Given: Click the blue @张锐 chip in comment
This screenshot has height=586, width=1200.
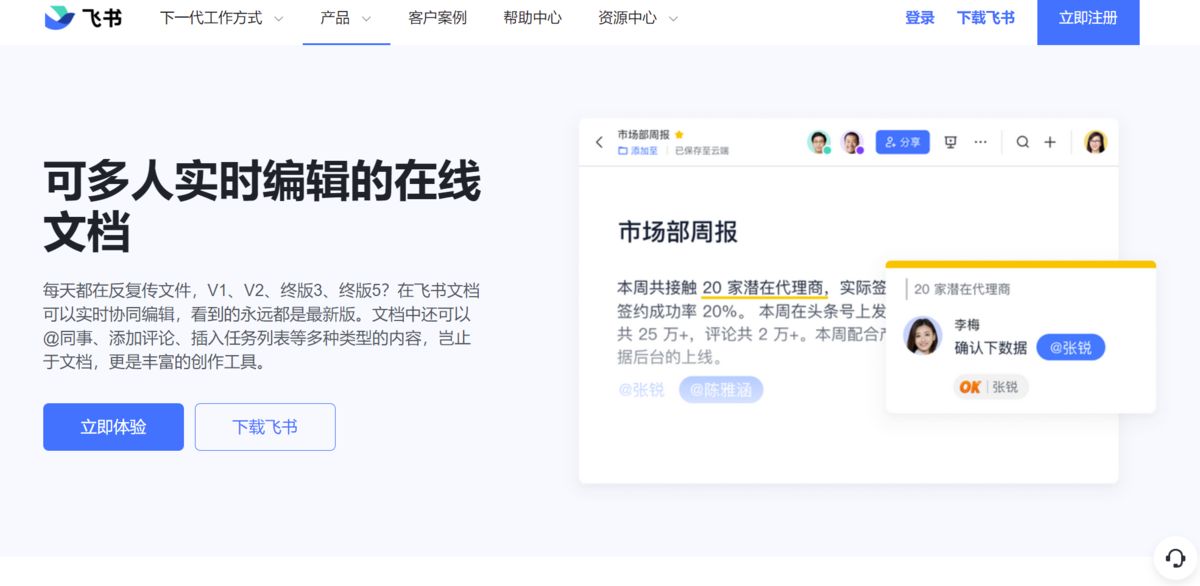Looking at the screenshot, I should coord(1071,347).
